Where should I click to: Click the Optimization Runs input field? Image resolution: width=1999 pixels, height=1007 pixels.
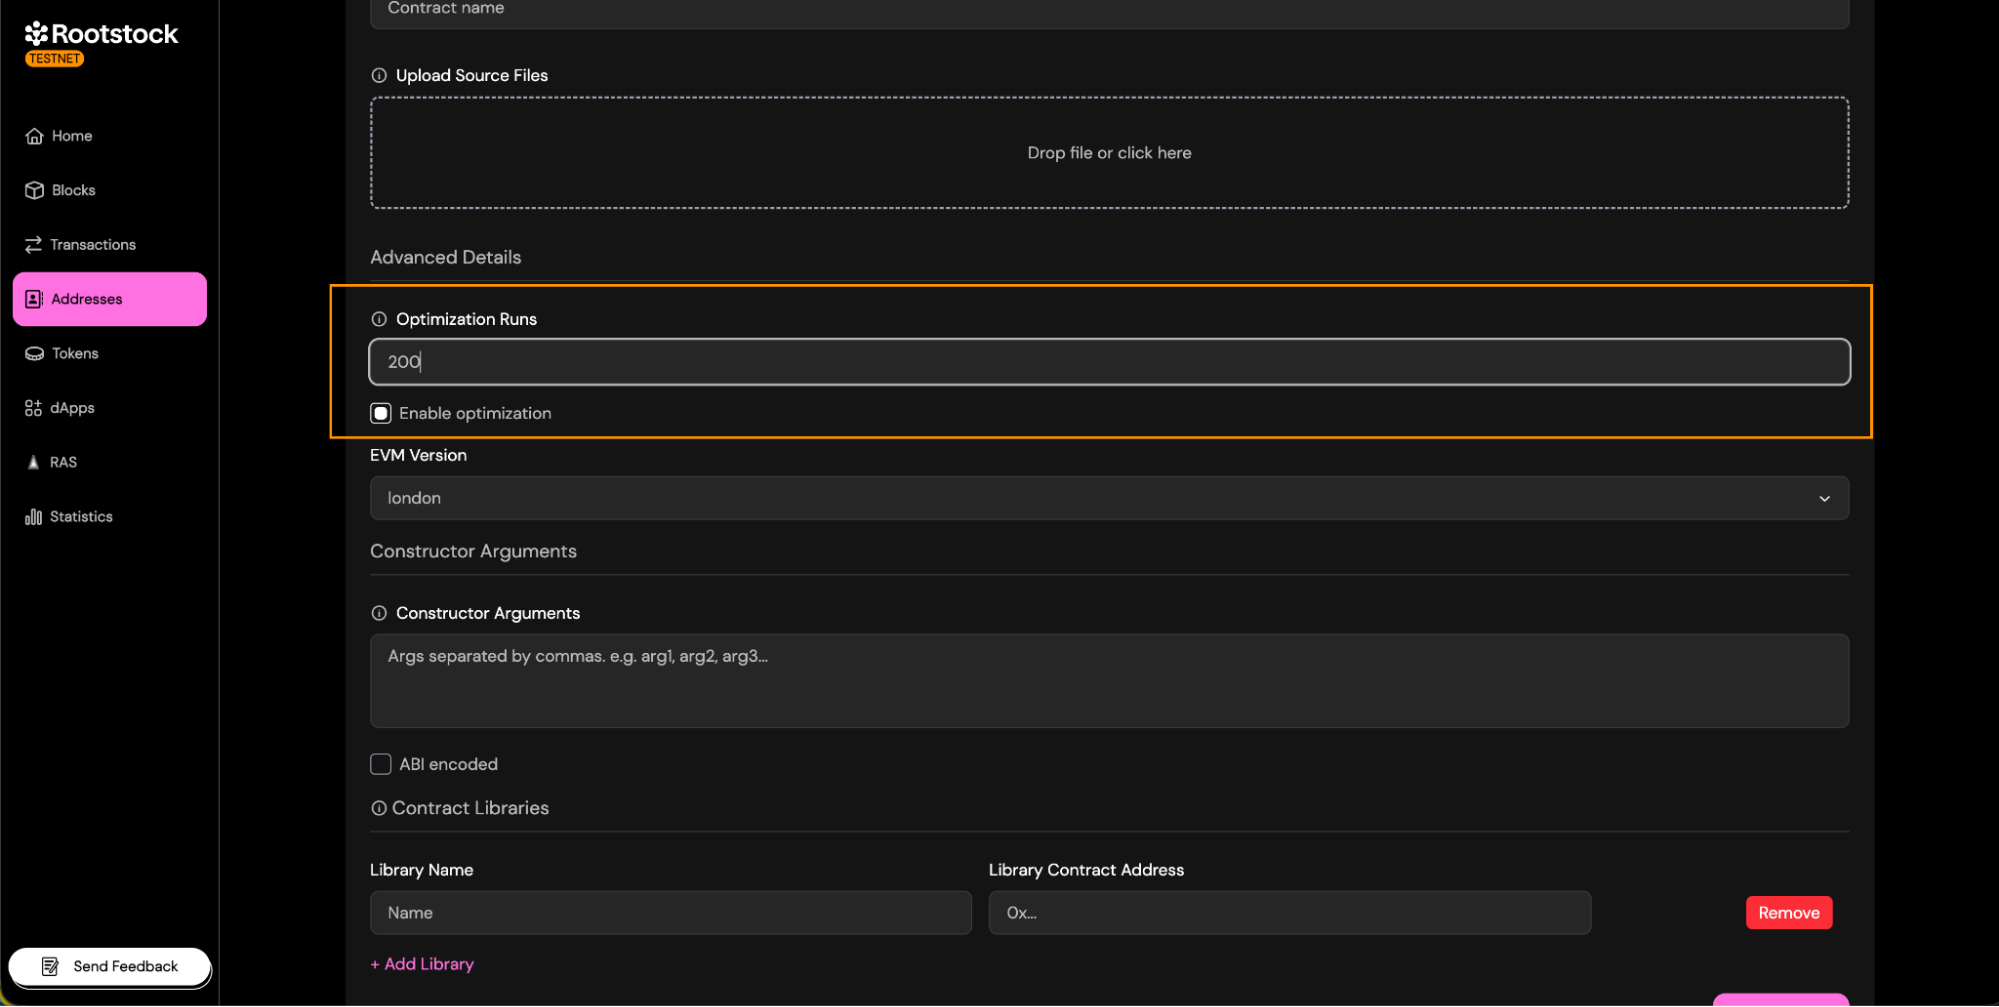click(x=1108, y=362)
